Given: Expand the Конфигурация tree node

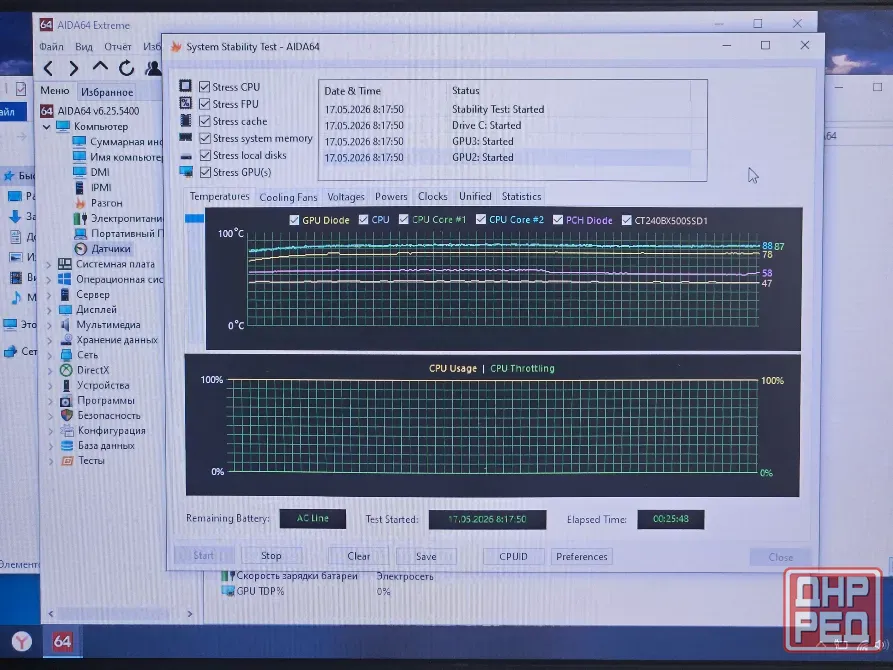Looking at the screenshot, I should (x=51, y=431).
